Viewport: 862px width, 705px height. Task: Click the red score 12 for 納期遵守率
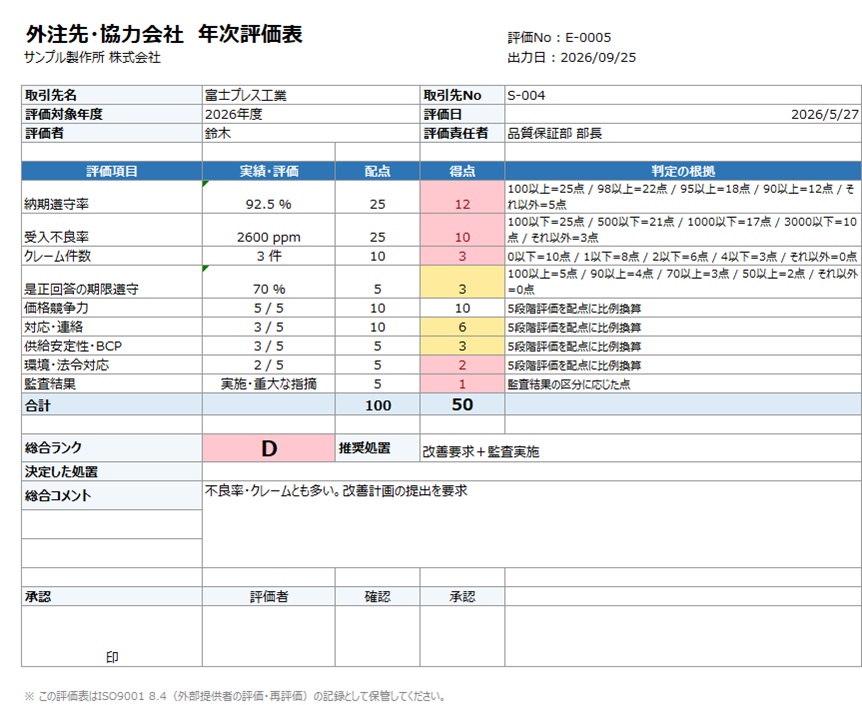(462, 197)
